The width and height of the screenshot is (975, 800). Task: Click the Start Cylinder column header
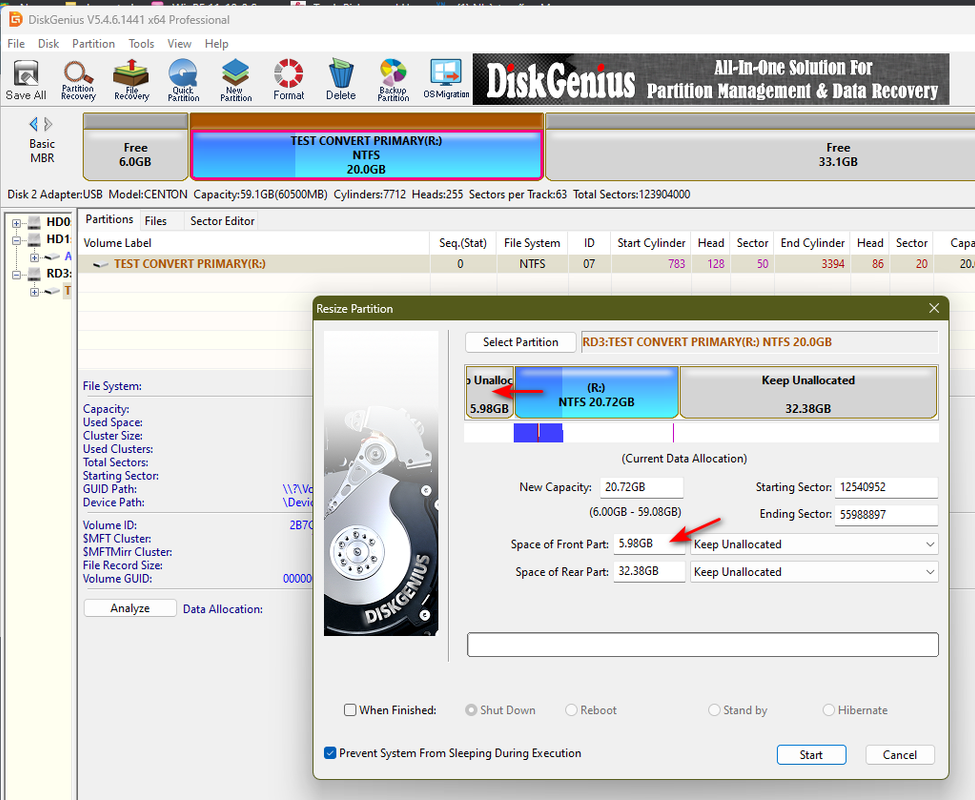pyautogui.click(x=651, y=243)
